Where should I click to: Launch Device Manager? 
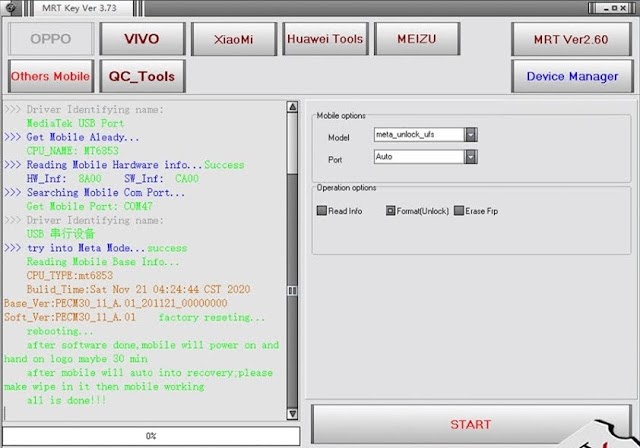(572, 76)
